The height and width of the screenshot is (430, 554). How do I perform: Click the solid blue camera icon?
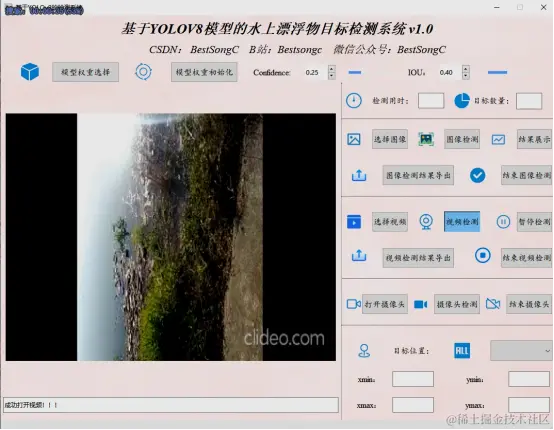(421, 304)
